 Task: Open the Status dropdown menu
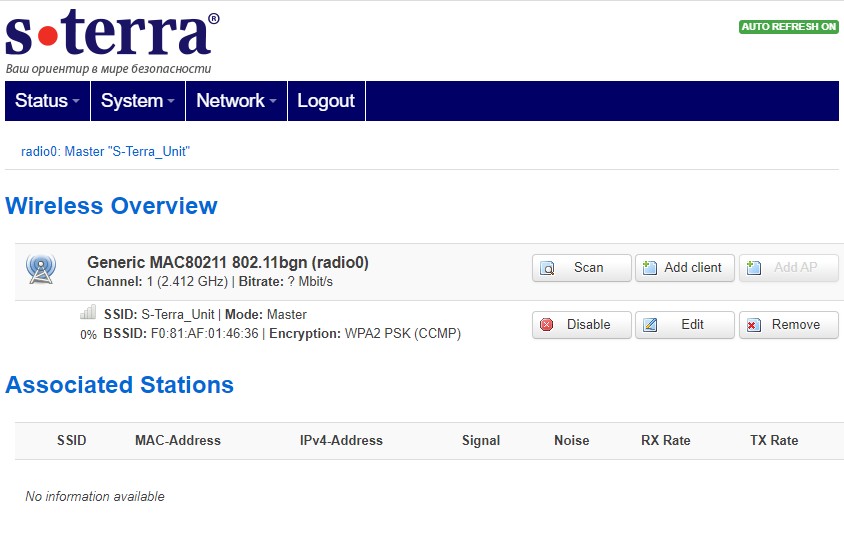click(x=47, y=101)
